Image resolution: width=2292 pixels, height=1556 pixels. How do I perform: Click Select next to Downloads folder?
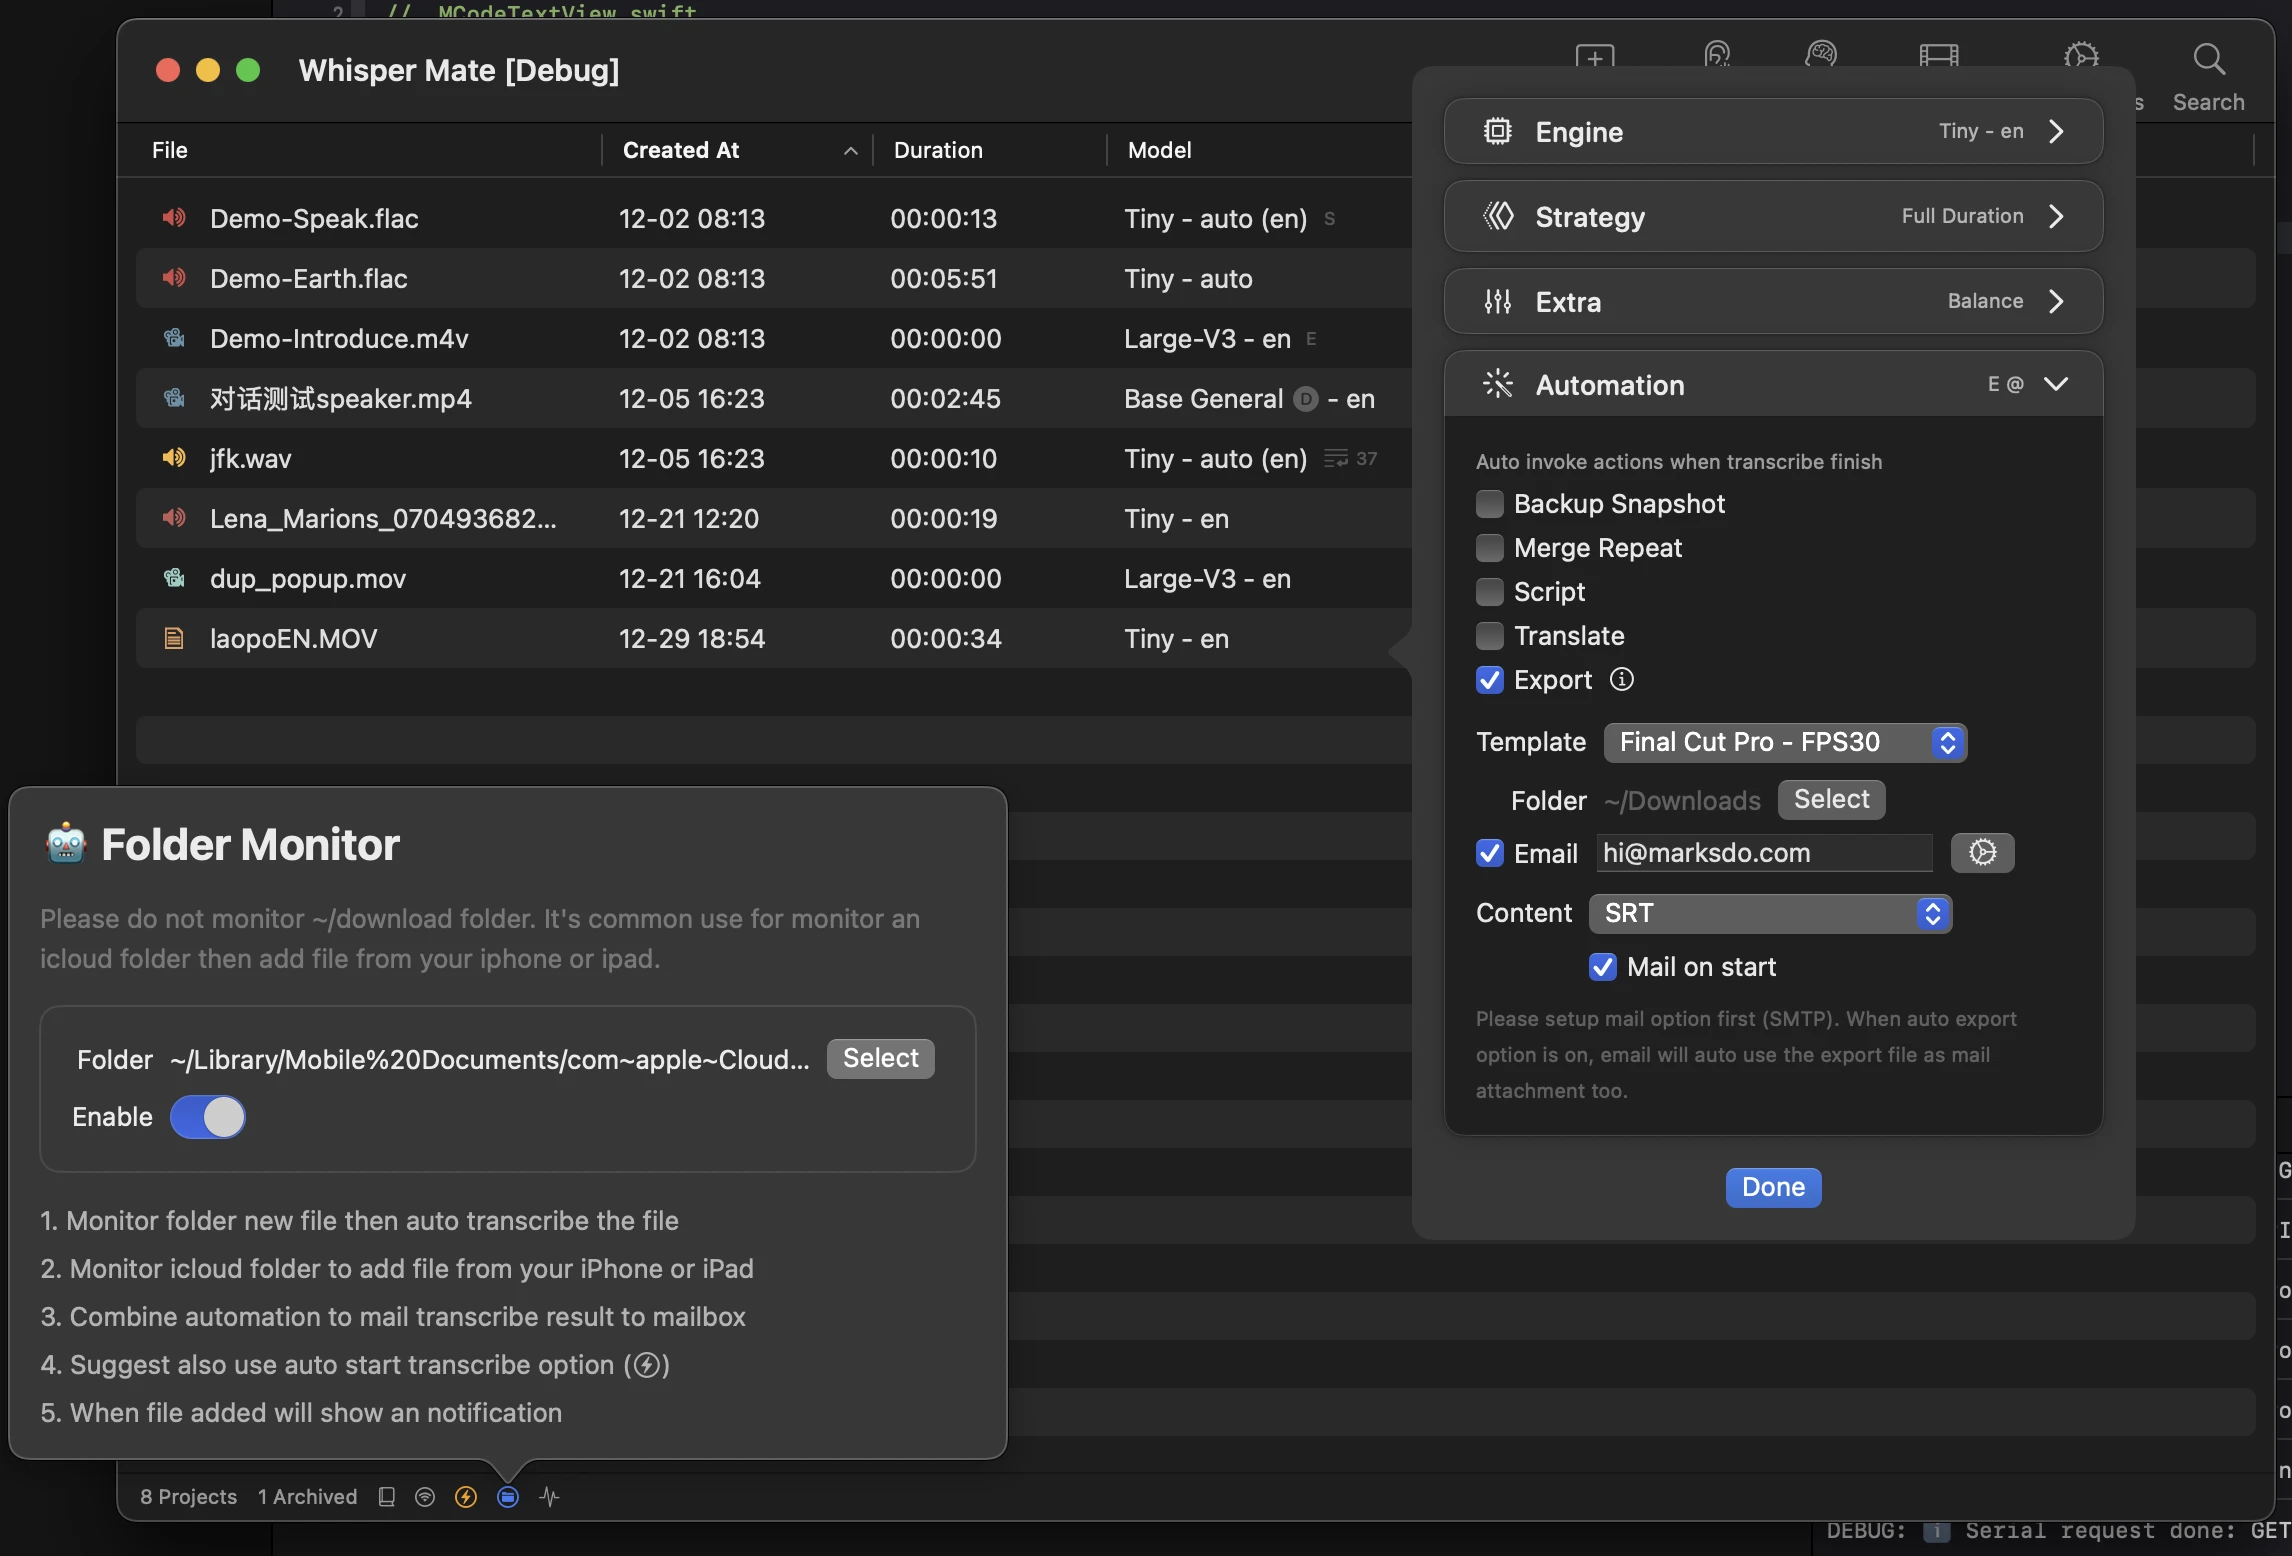coord(1831,799)
